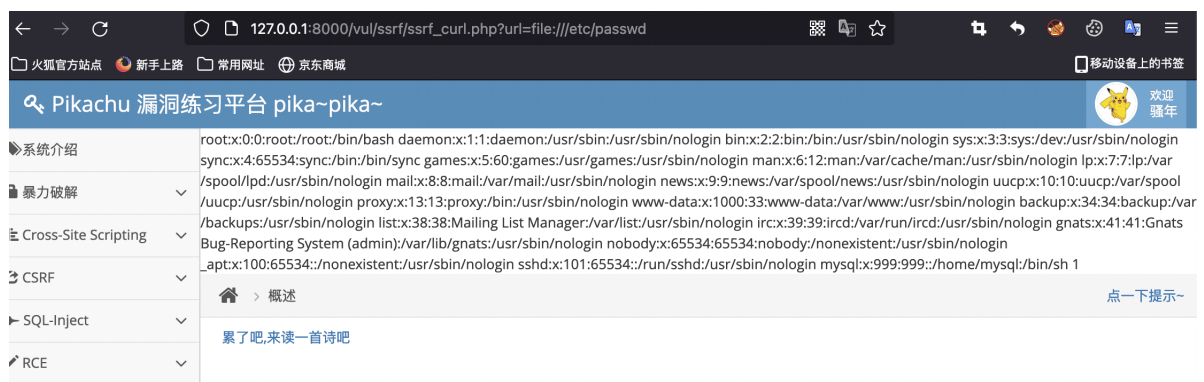Open the 系统介绍 sidebar item
Image resolution: width=1204 pixels, height=382 pixels.
(99, 149)
